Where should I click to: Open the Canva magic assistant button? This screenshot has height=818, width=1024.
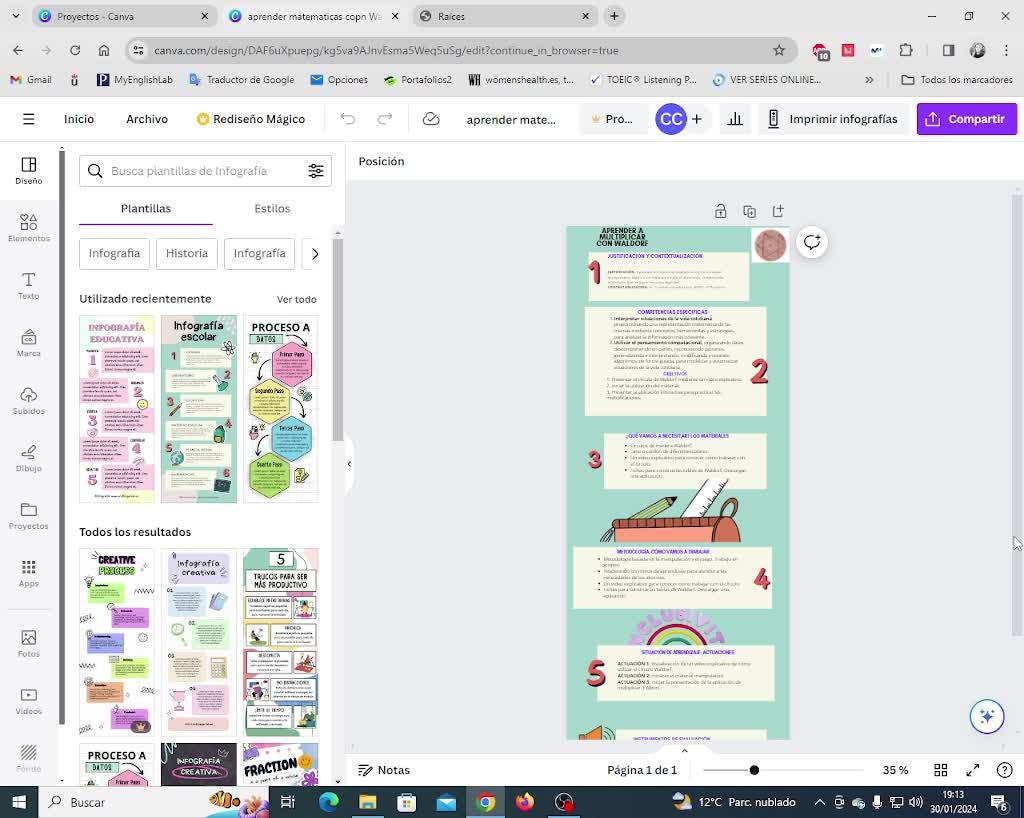[987, 716]
